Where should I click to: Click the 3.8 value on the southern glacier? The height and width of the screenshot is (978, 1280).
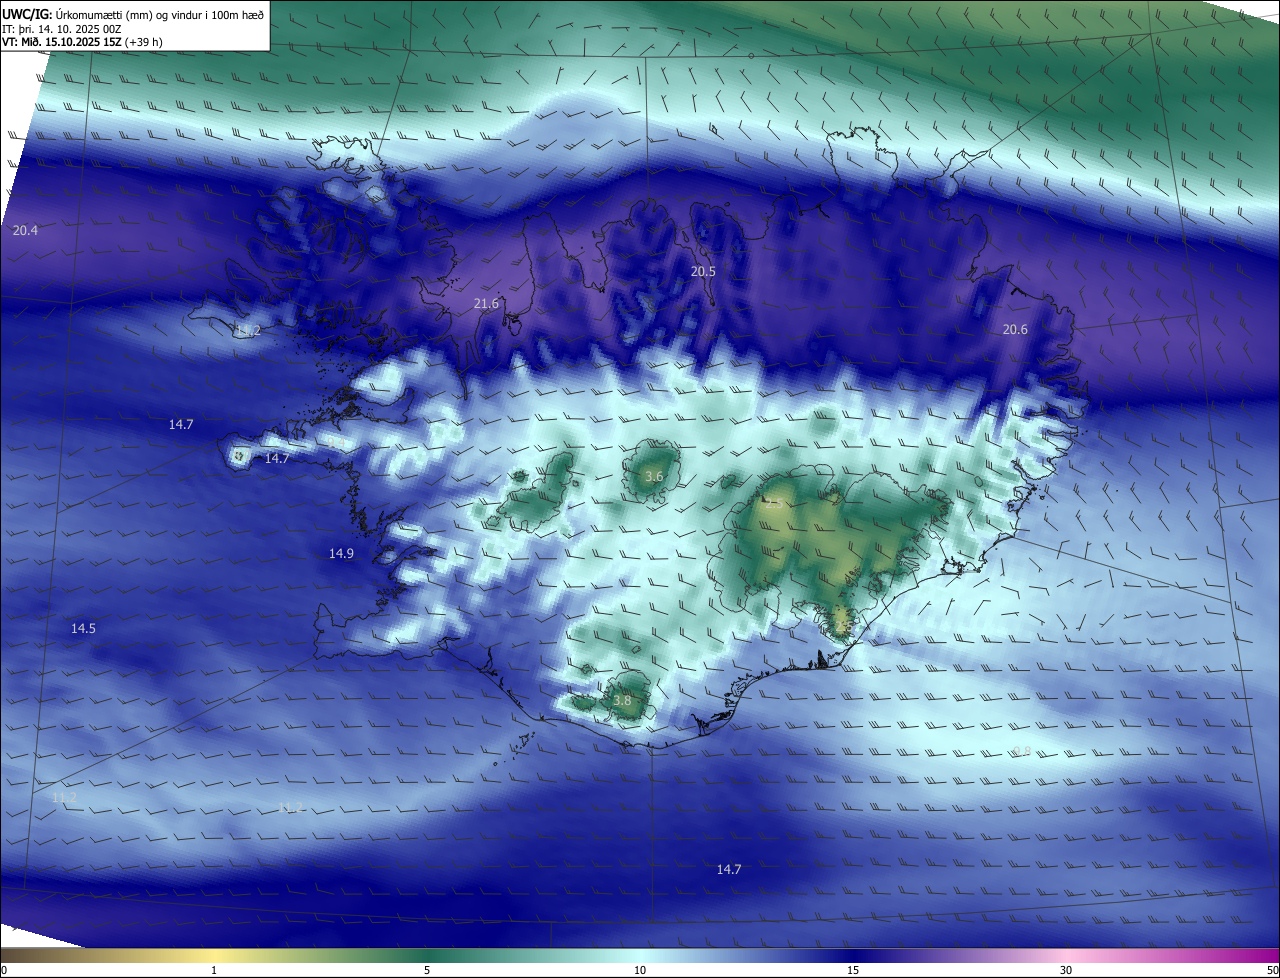point(622,701)
